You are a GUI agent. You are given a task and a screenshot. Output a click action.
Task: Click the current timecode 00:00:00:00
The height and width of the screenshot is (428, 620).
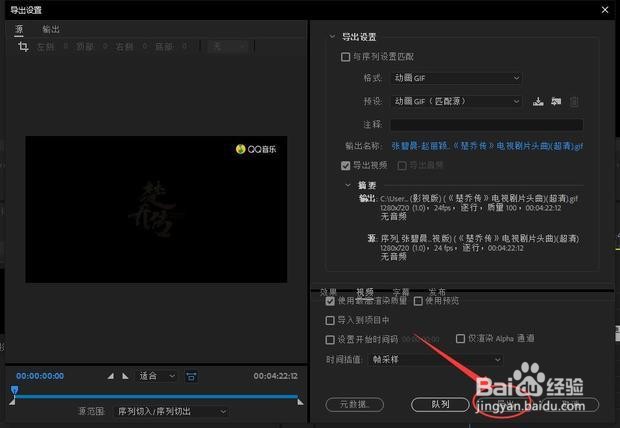pos(40,376)
